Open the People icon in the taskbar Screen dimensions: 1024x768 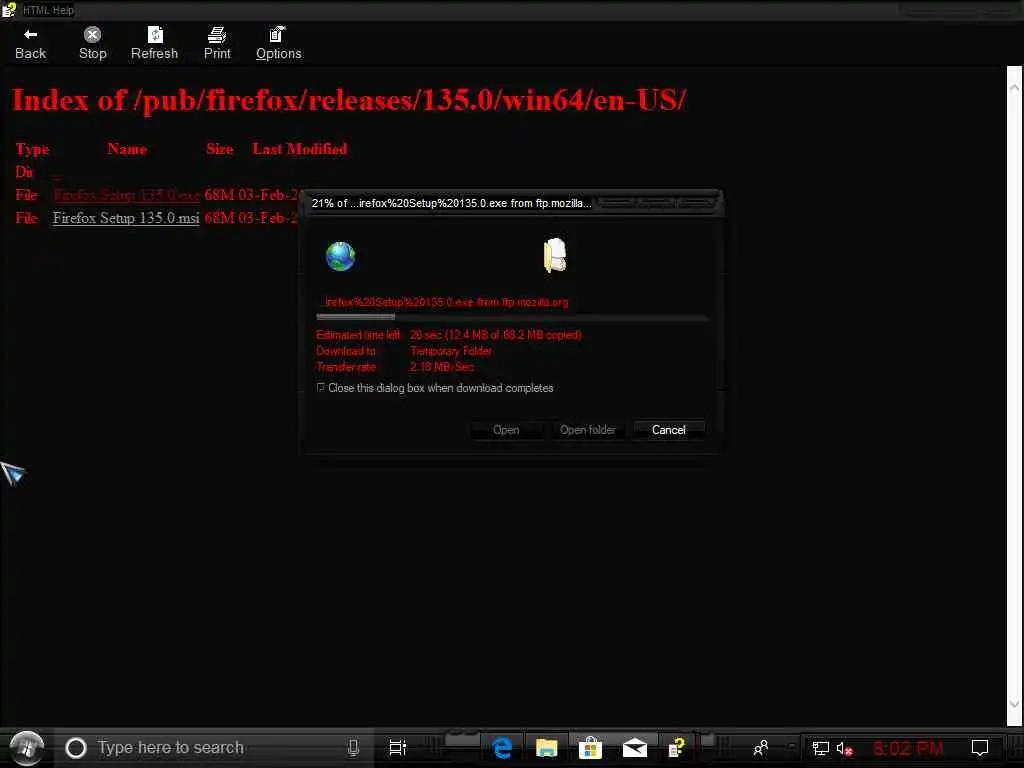coord(761,748)
